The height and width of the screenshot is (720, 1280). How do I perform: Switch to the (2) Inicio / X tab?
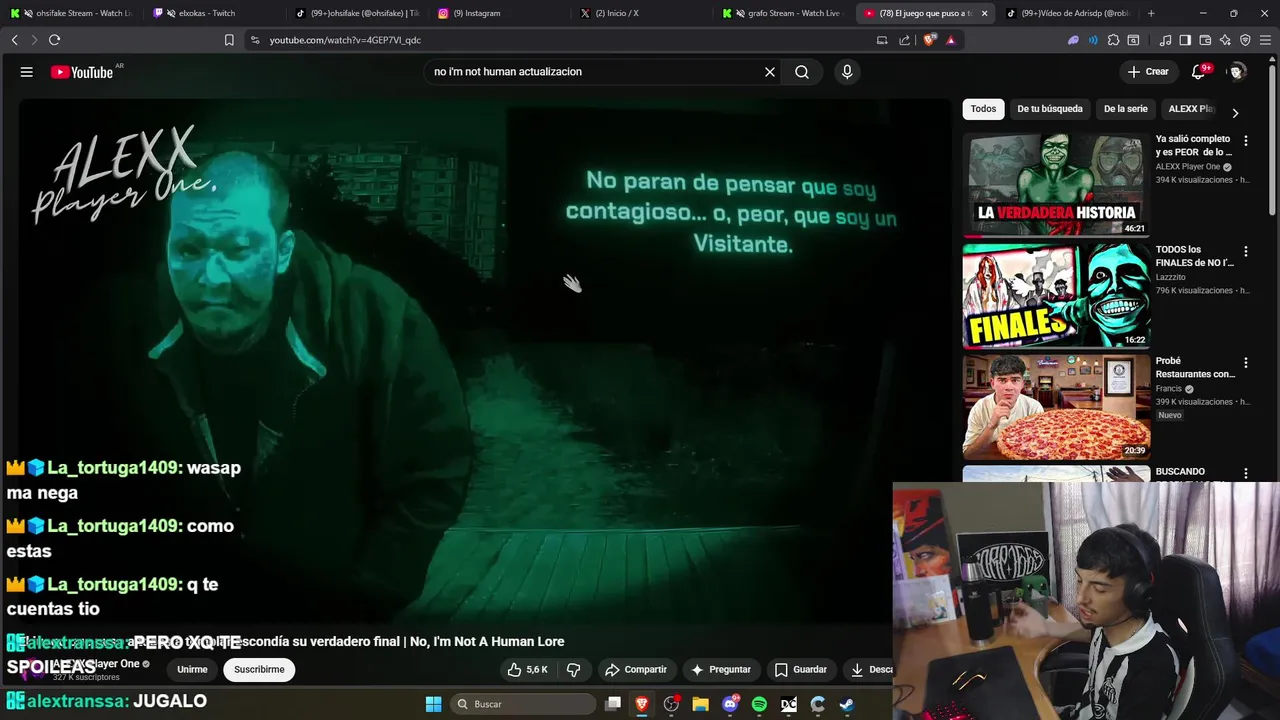(x=640, y=13)
